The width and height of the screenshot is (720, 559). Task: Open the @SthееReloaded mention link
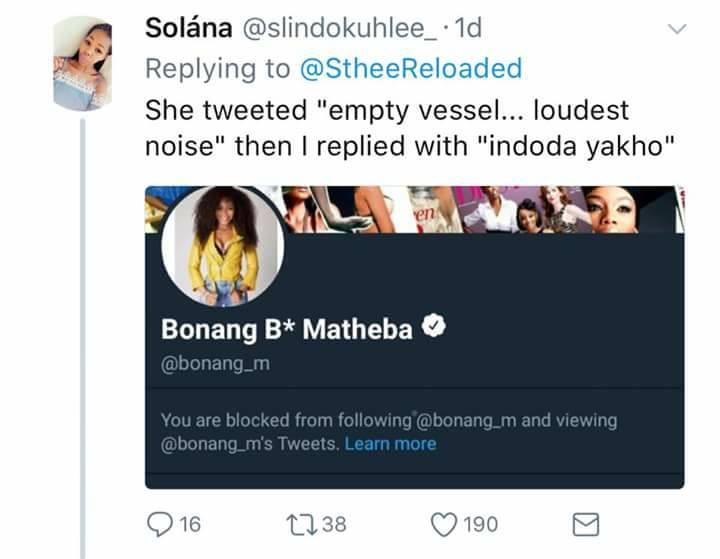pos(411,68)
